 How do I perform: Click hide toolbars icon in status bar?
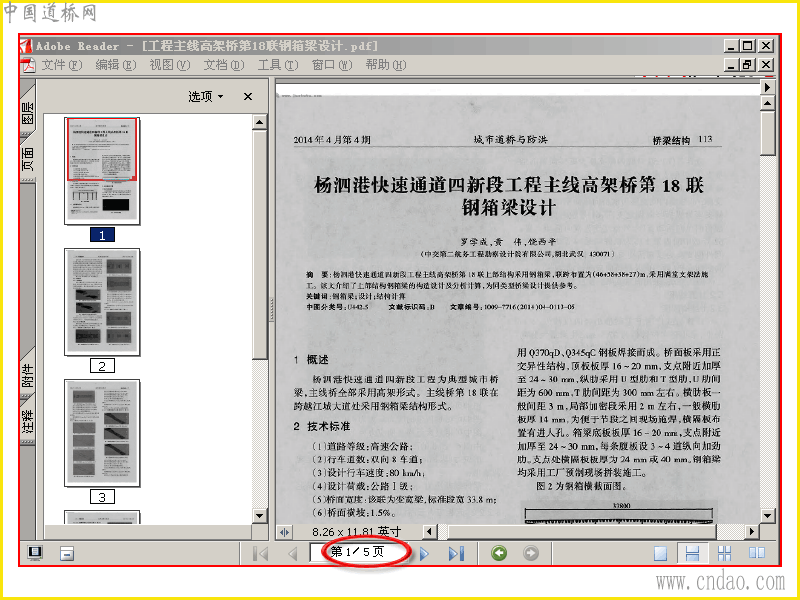tap(67, 554)
